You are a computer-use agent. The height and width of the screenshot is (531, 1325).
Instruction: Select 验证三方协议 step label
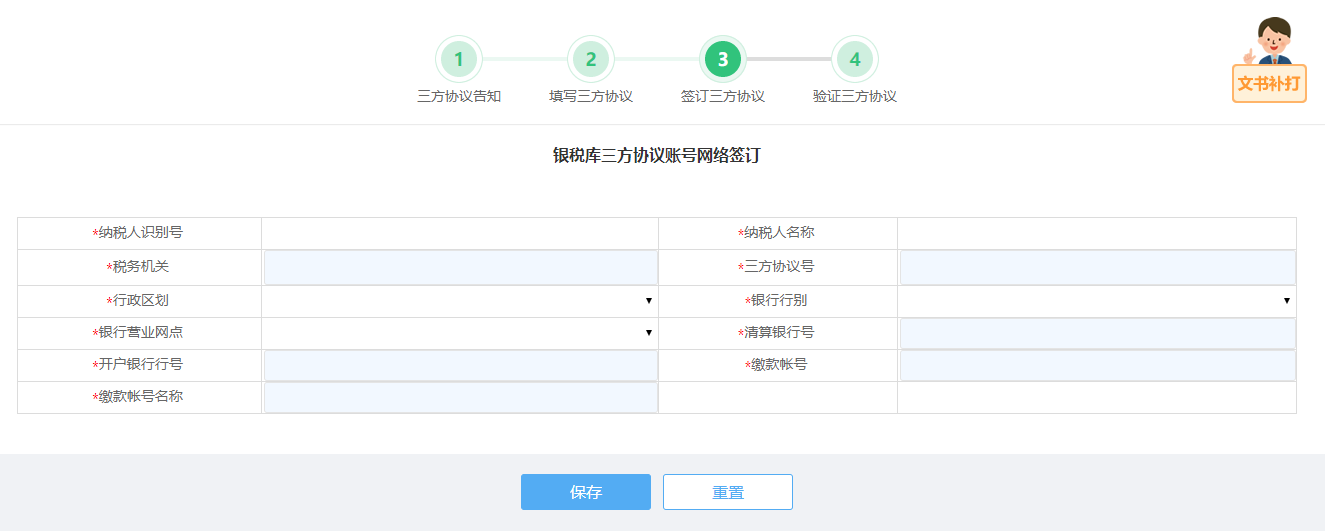click(855, 97)
